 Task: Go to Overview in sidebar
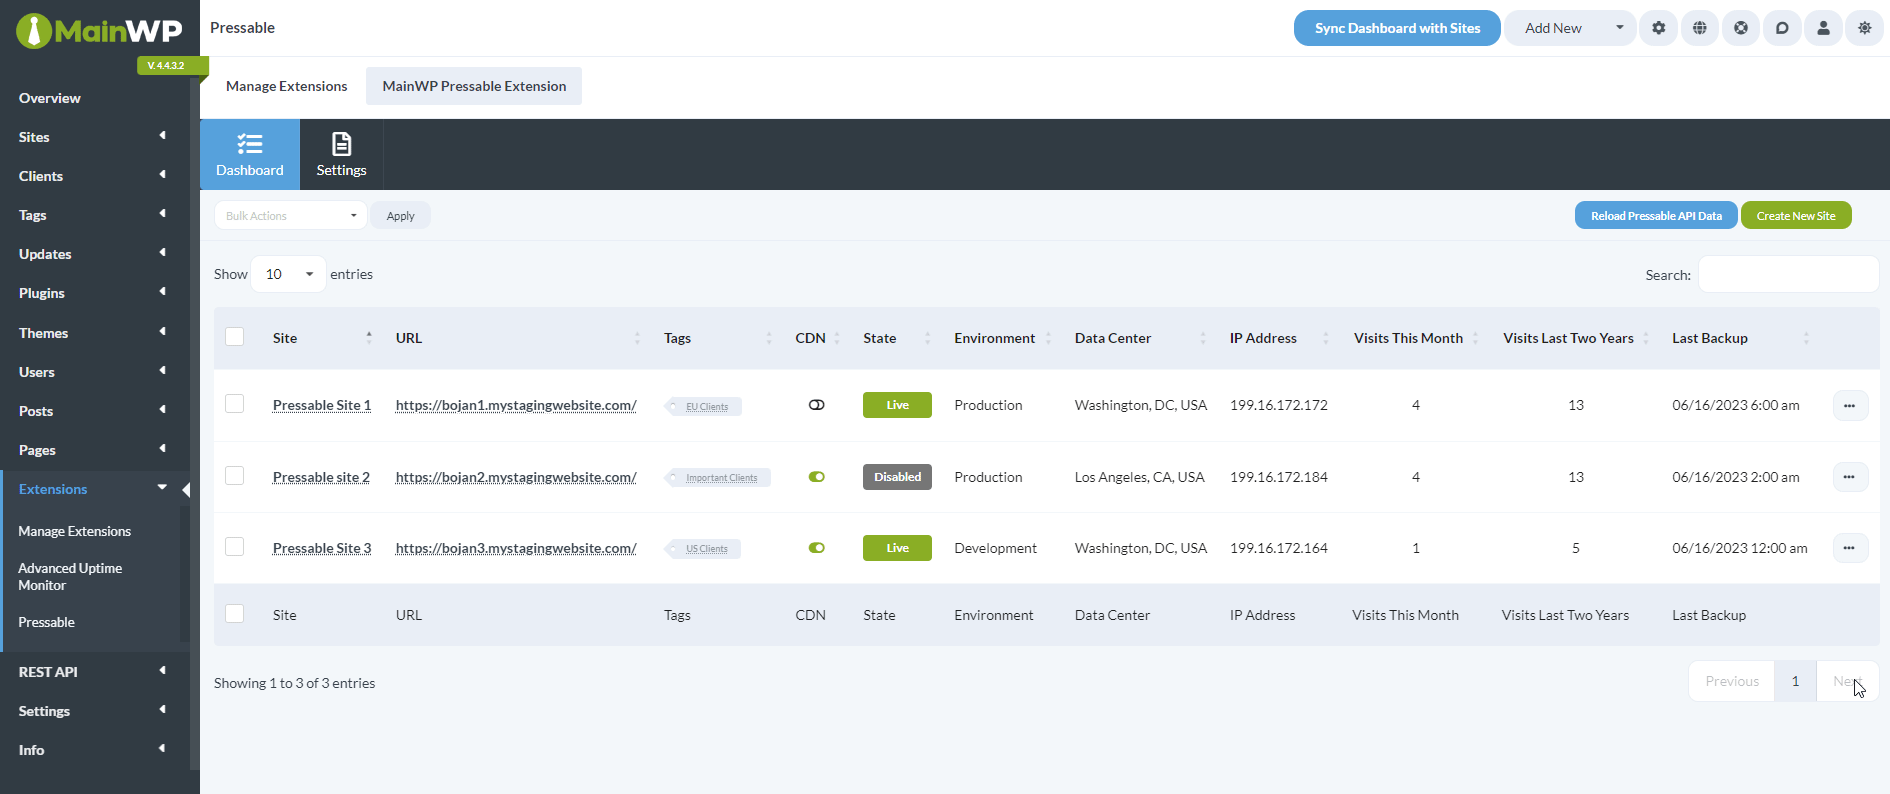point(50,98)
